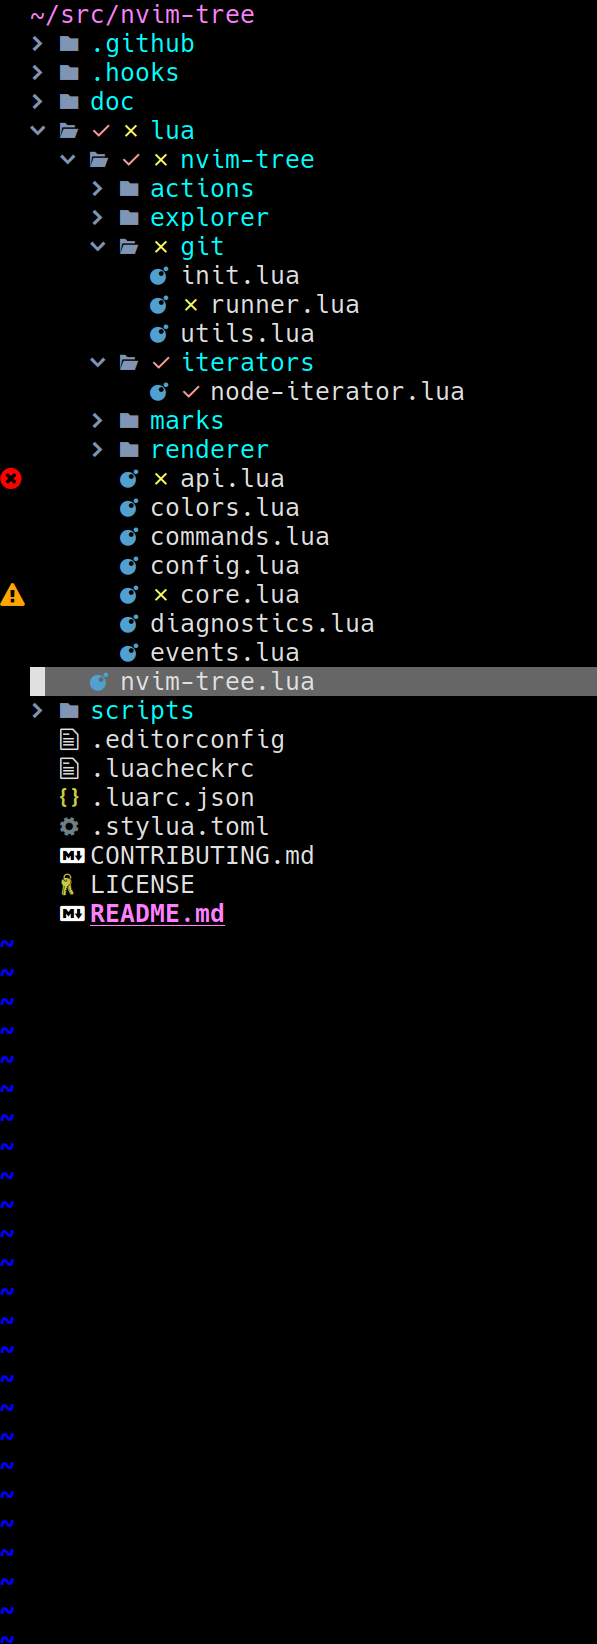
Task: Click the red error diagnostic icon in the sign column
Action: tap(11, 478)
